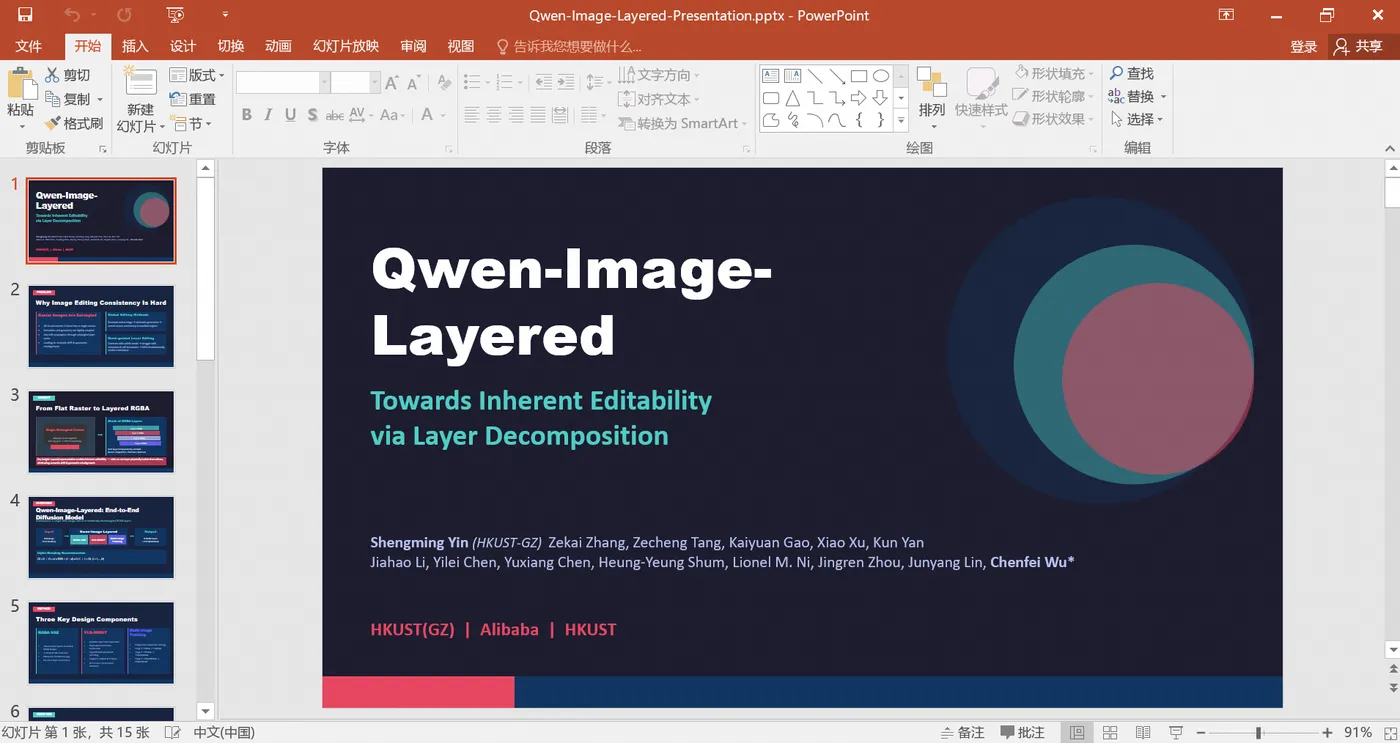
Task: Click the New Slide (新建幻灯片) icon
Action: (140, 83)
